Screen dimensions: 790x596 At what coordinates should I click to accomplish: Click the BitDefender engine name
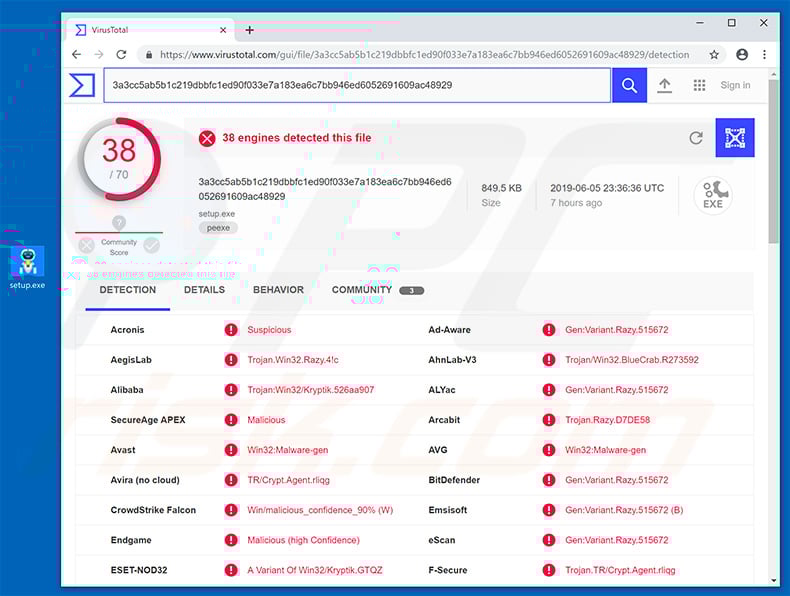pos(454,480)
